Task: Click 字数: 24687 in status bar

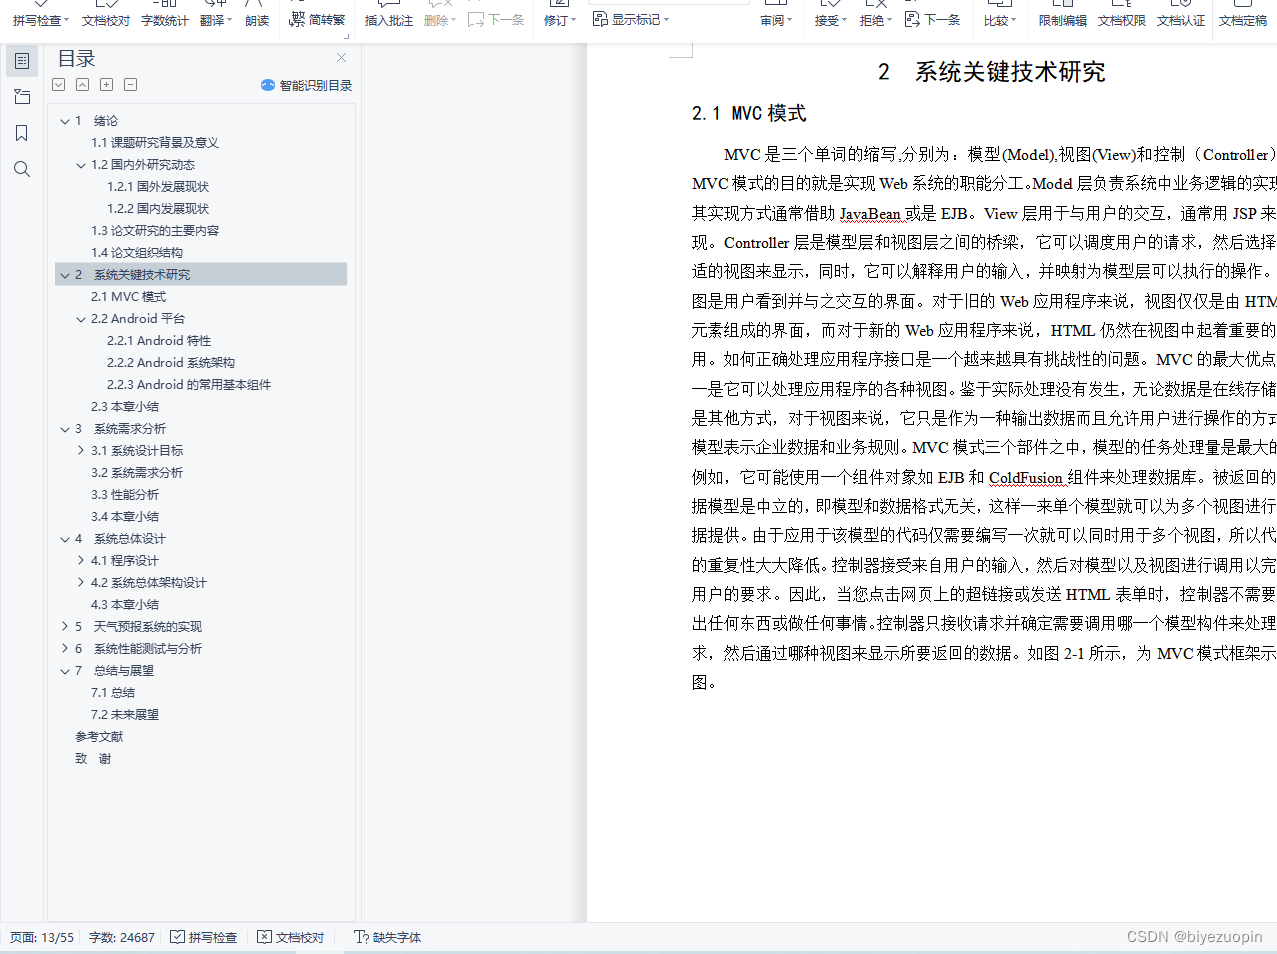Action: [122, 938]
